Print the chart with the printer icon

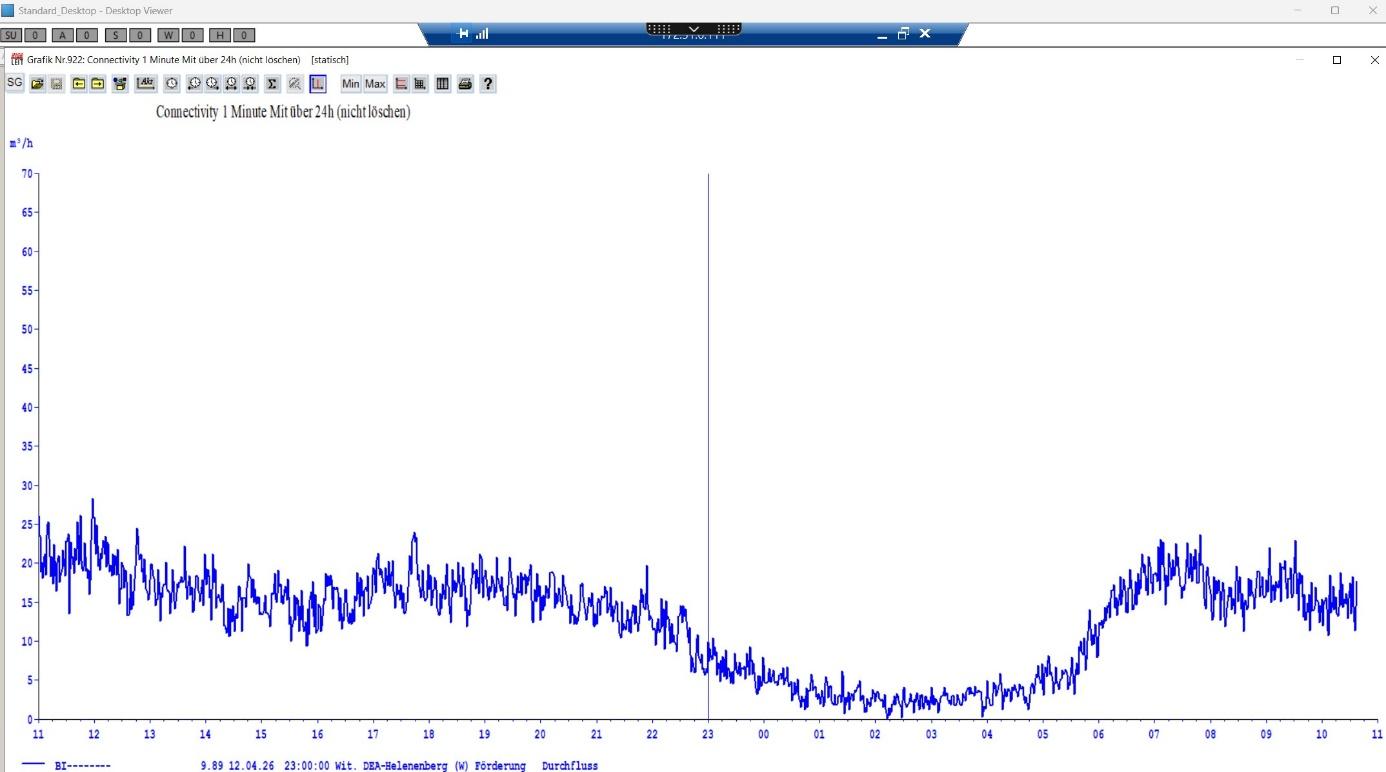point(465,84)
